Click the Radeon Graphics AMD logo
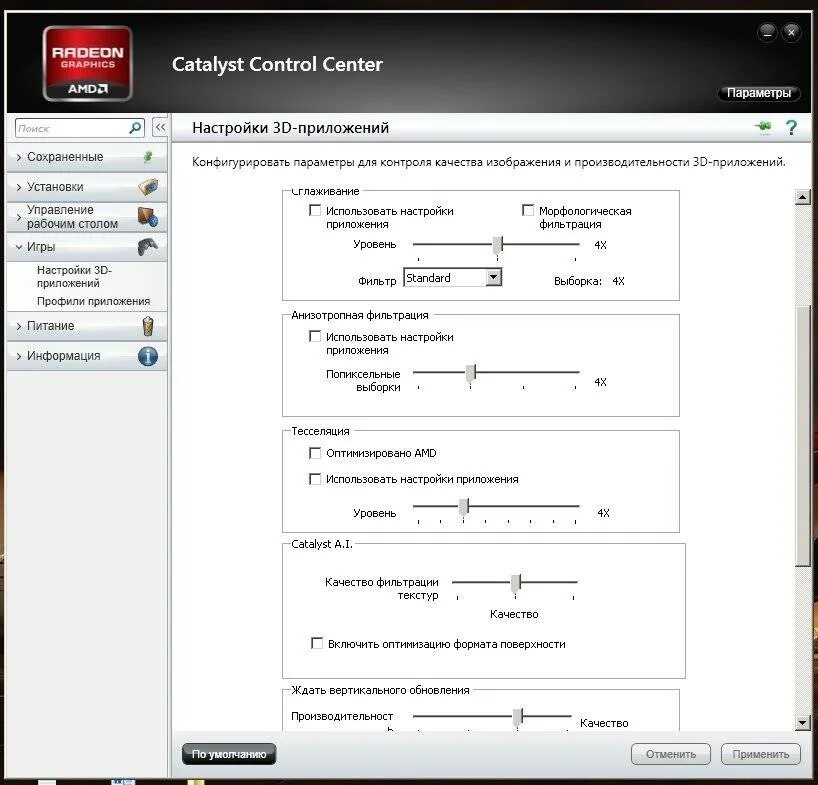 [88, 63]
